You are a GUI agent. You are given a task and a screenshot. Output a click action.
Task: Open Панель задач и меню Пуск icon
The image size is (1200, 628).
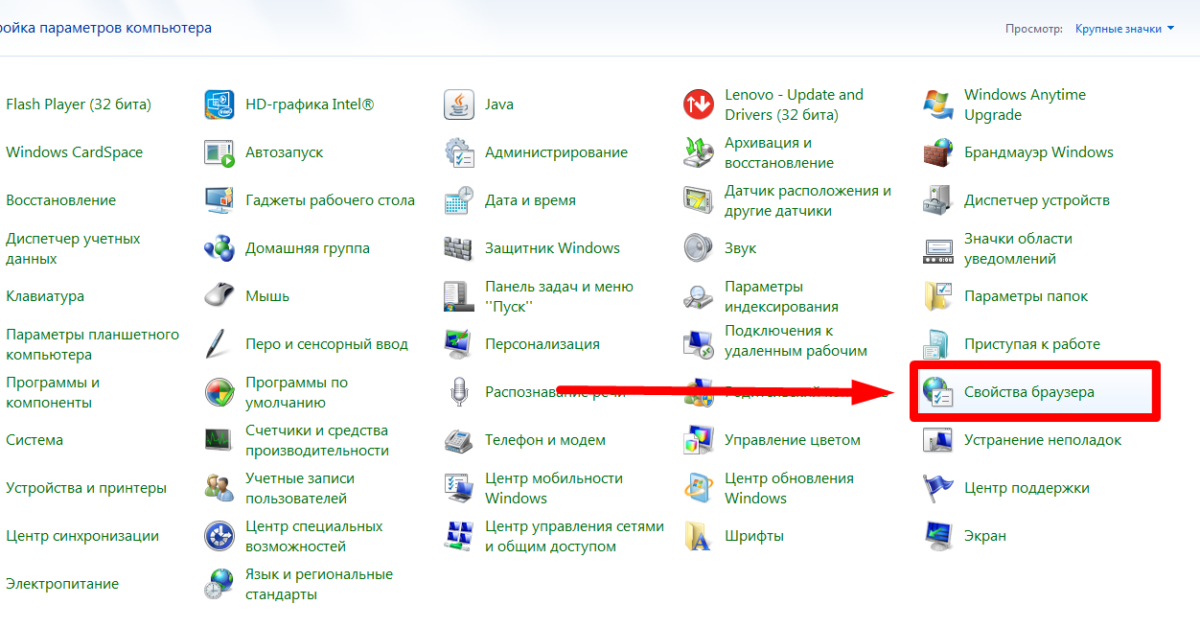point(459,296)
